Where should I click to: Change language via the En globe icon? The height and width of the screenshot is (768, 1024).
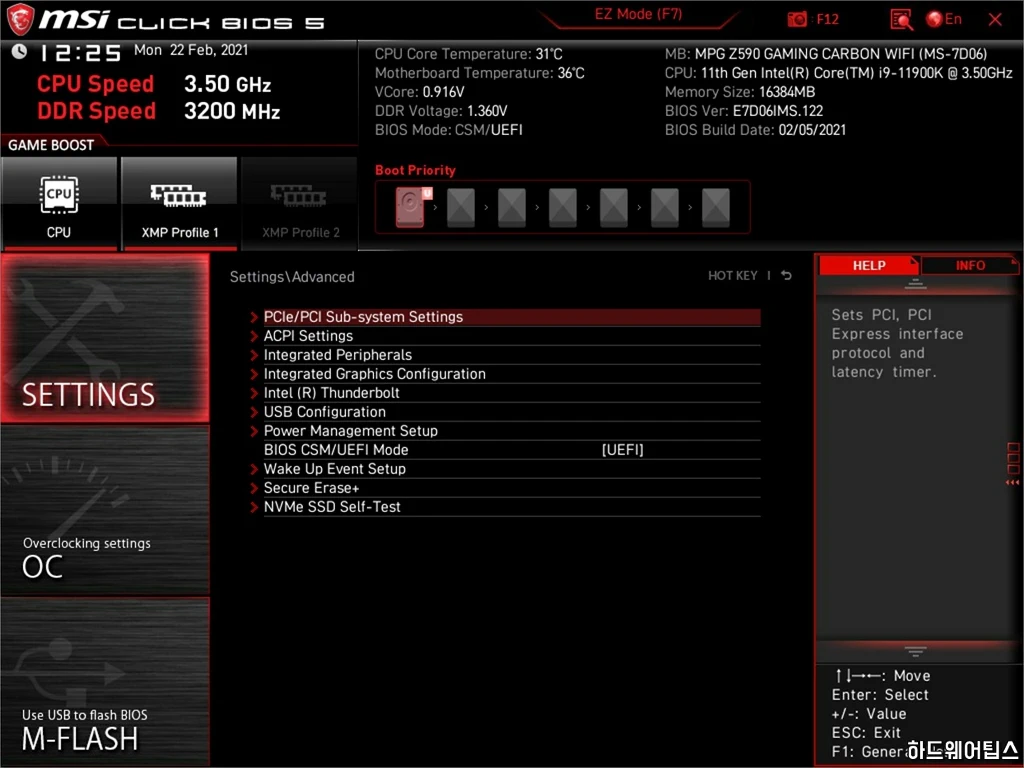[944, 20]
